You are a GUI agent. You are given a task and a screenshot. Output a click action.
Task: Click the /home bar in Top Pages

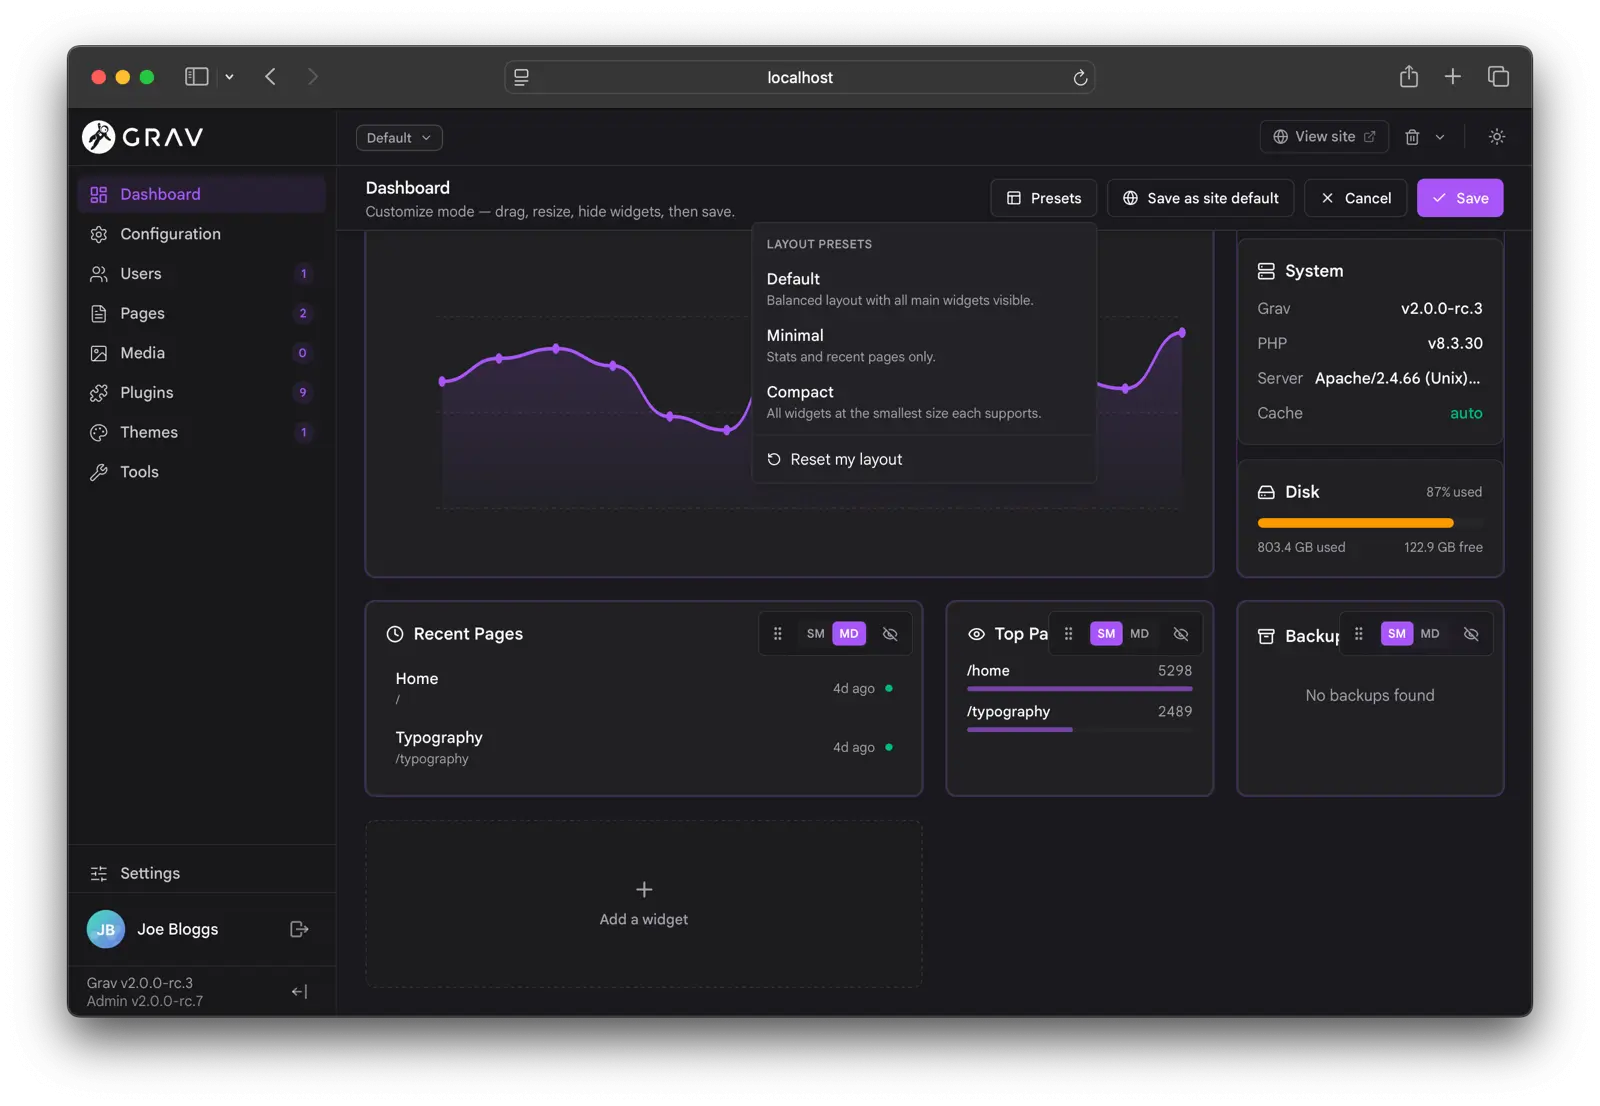[x=1080, y=688]
